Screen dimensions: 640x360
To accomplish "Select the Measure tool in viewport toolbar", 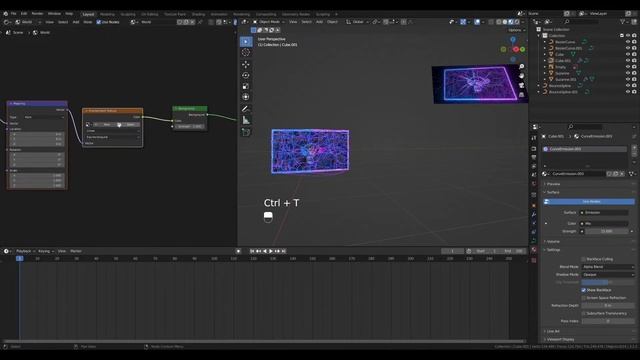I will point(246,120).
